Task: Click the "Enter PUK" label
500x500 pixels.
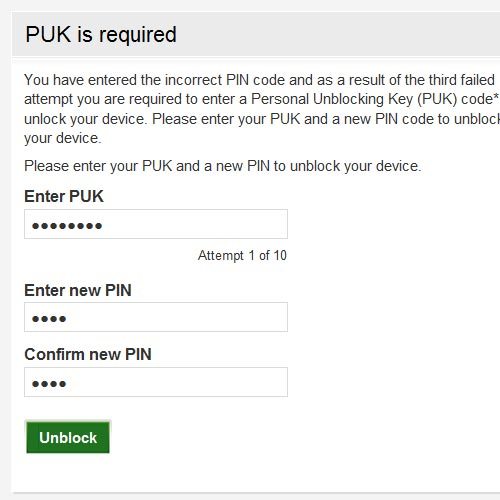Action: pos(64,196)
